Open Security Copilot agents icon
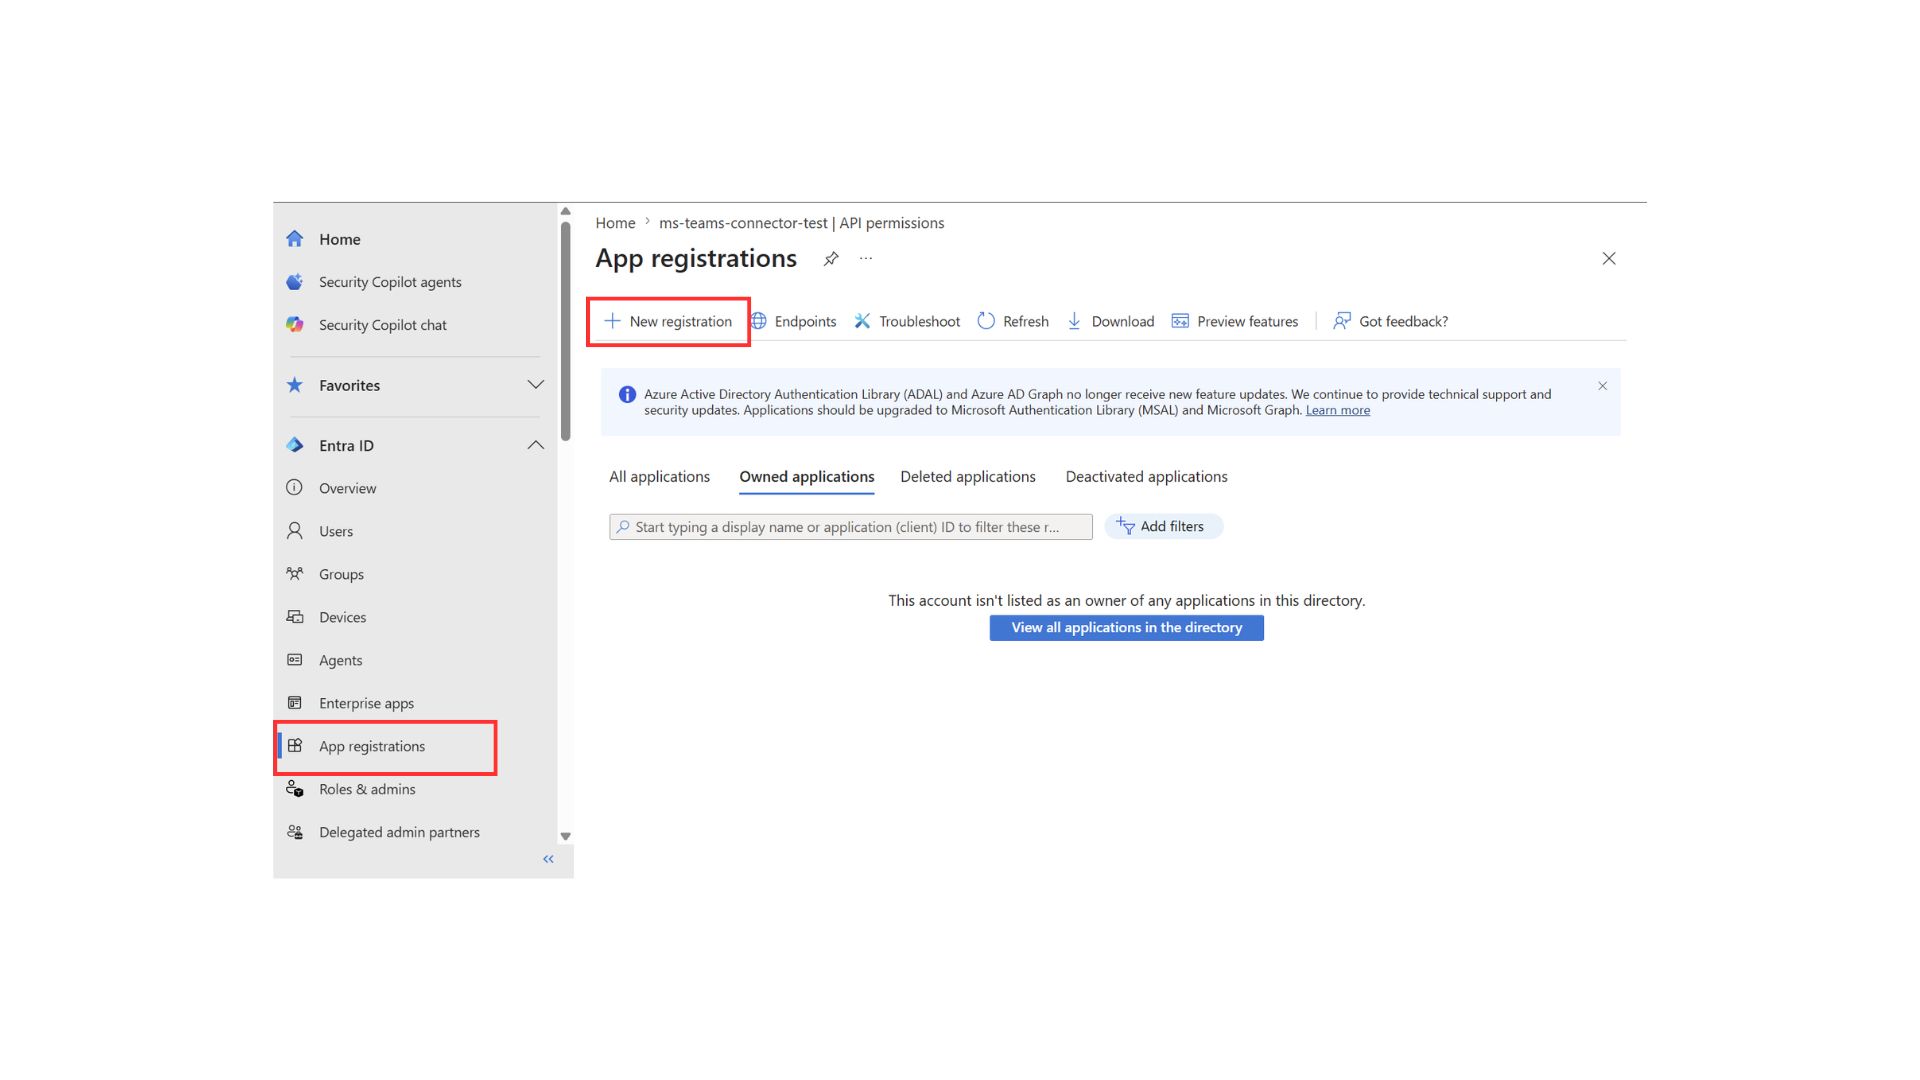The width and height of the screenshot is (1920, 1080). 294,282
